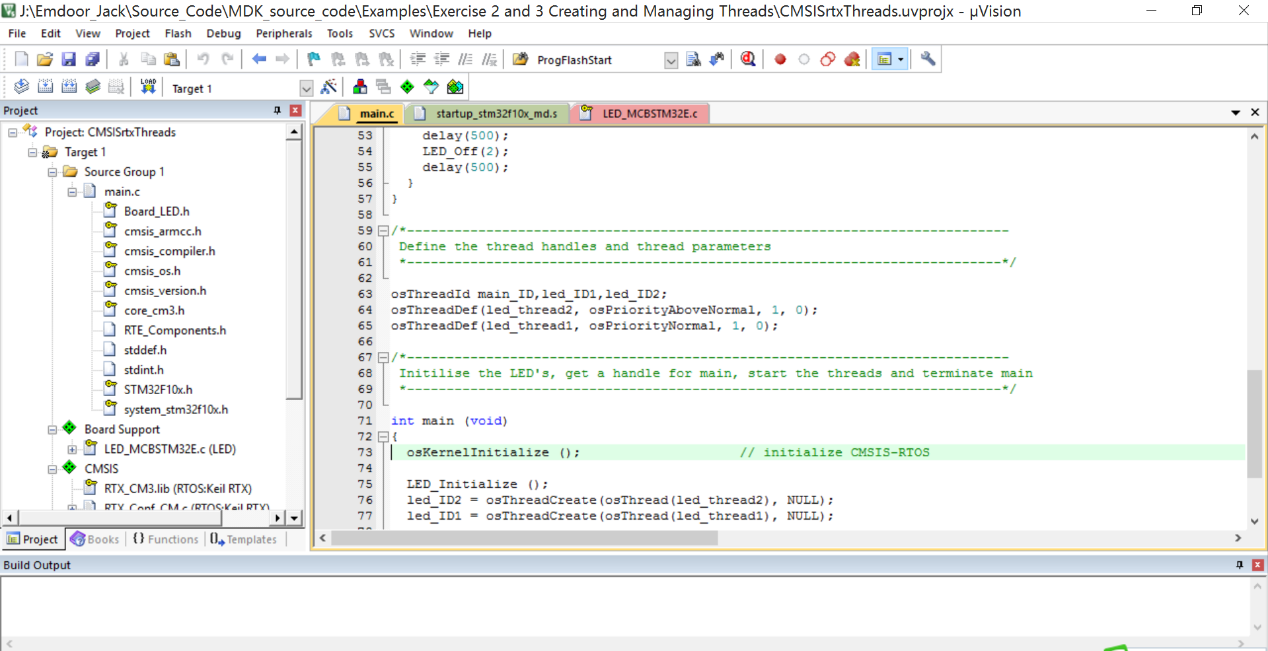Expand the LED_MCBSTM32E.c (LED) tree node
Image resolution: width=1268 pixels, height=651 pixels.
pos(72,450)
